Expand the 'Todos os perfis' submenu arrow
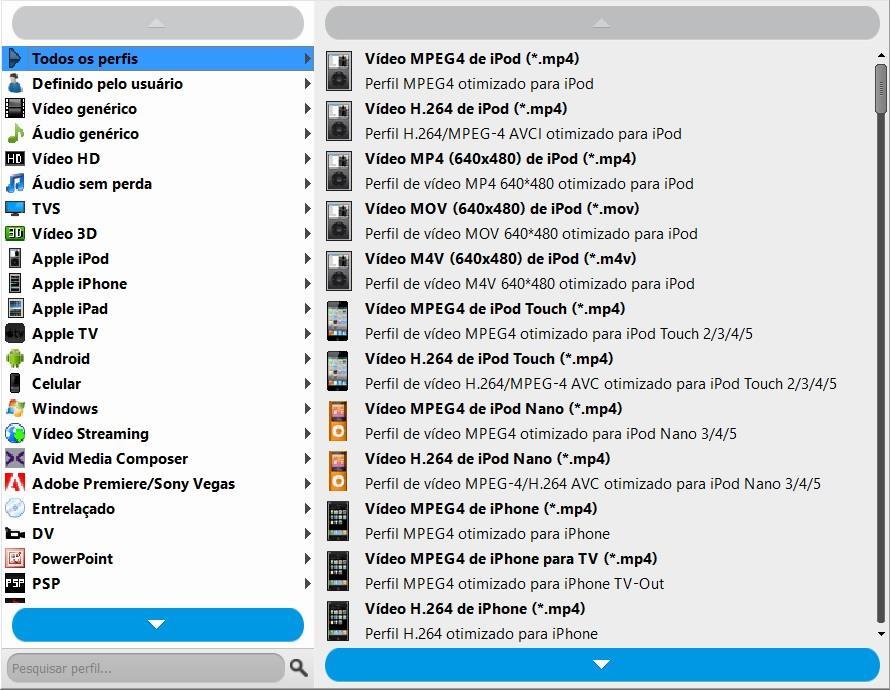This screenshot has width=890, height=690. point(307,58)
